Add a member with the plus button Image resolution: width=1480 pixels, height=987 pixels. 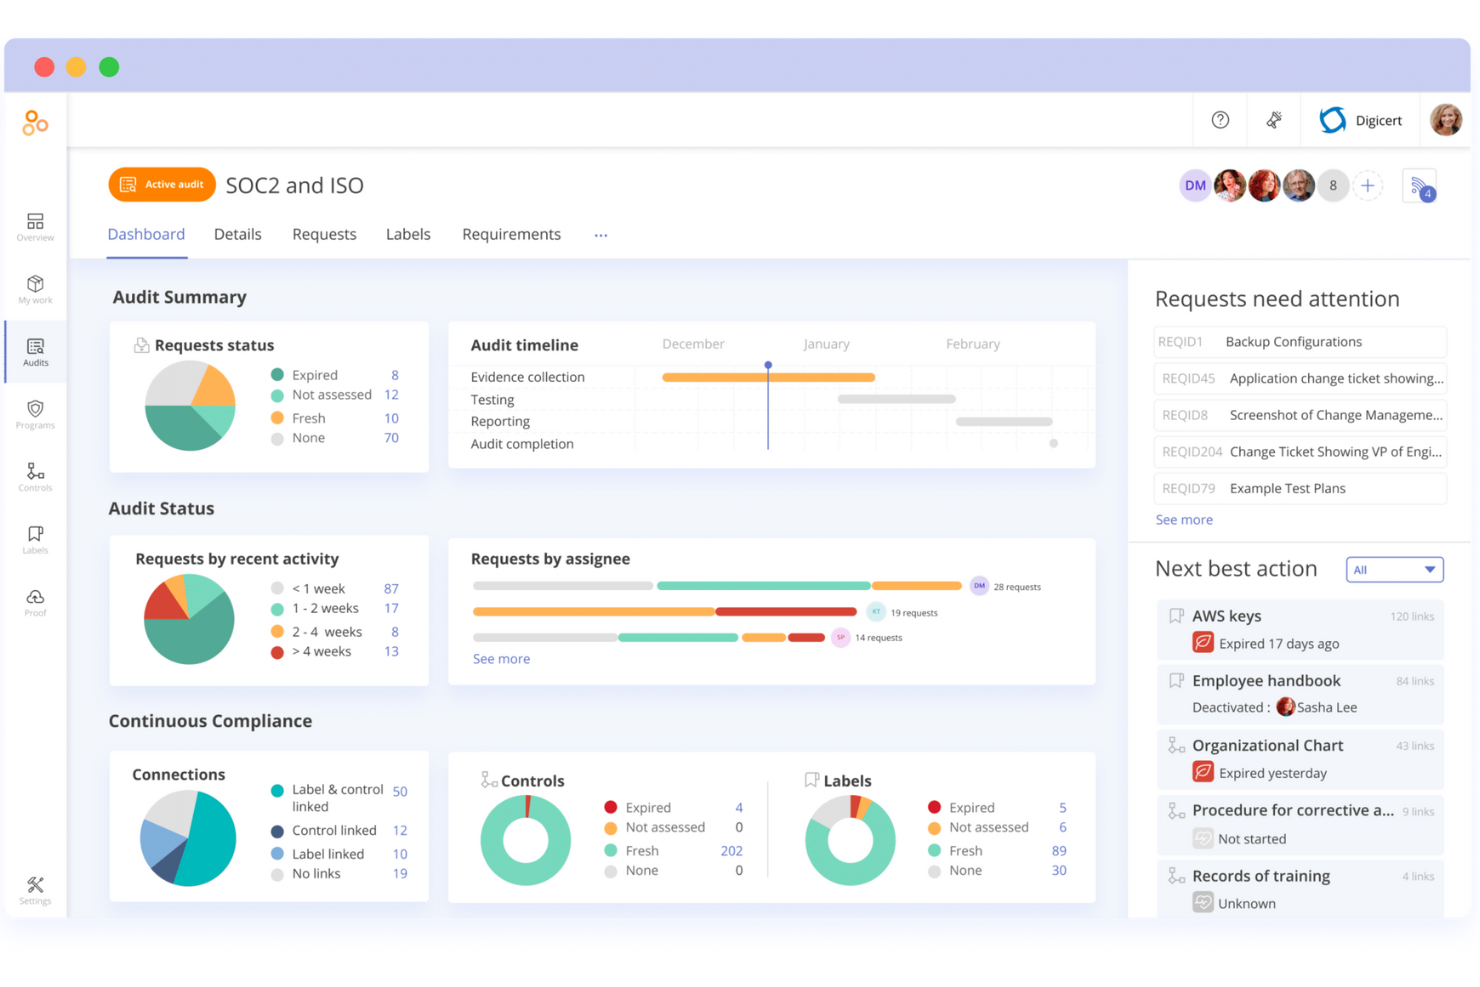tap(1367, 185)
